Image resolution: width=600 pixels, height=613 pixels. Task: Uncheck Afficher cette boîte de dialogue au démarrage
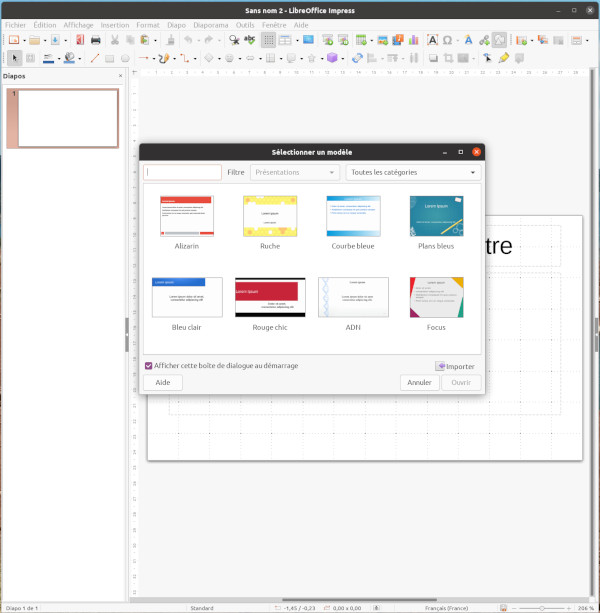pyautogui.click(x=149, y=366)
